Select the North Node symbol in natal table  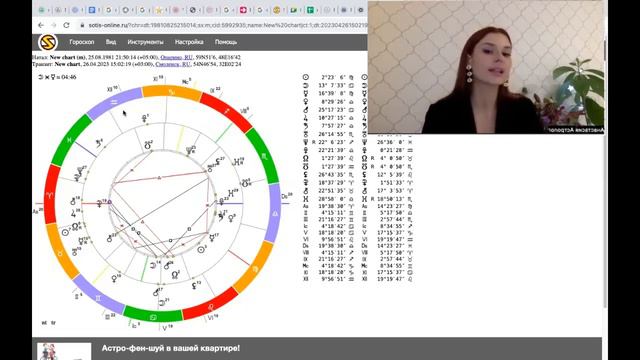coord(306,158)
